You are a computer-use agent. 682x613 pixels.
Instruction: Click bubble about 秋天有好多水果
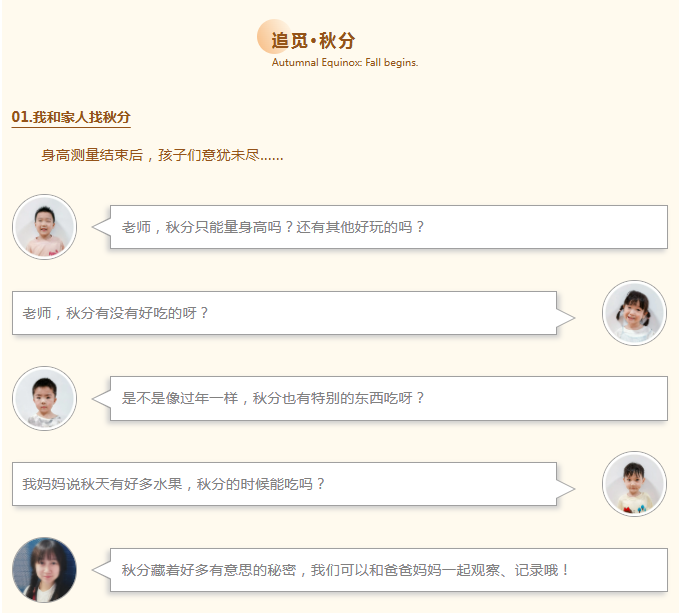[284, 484]
